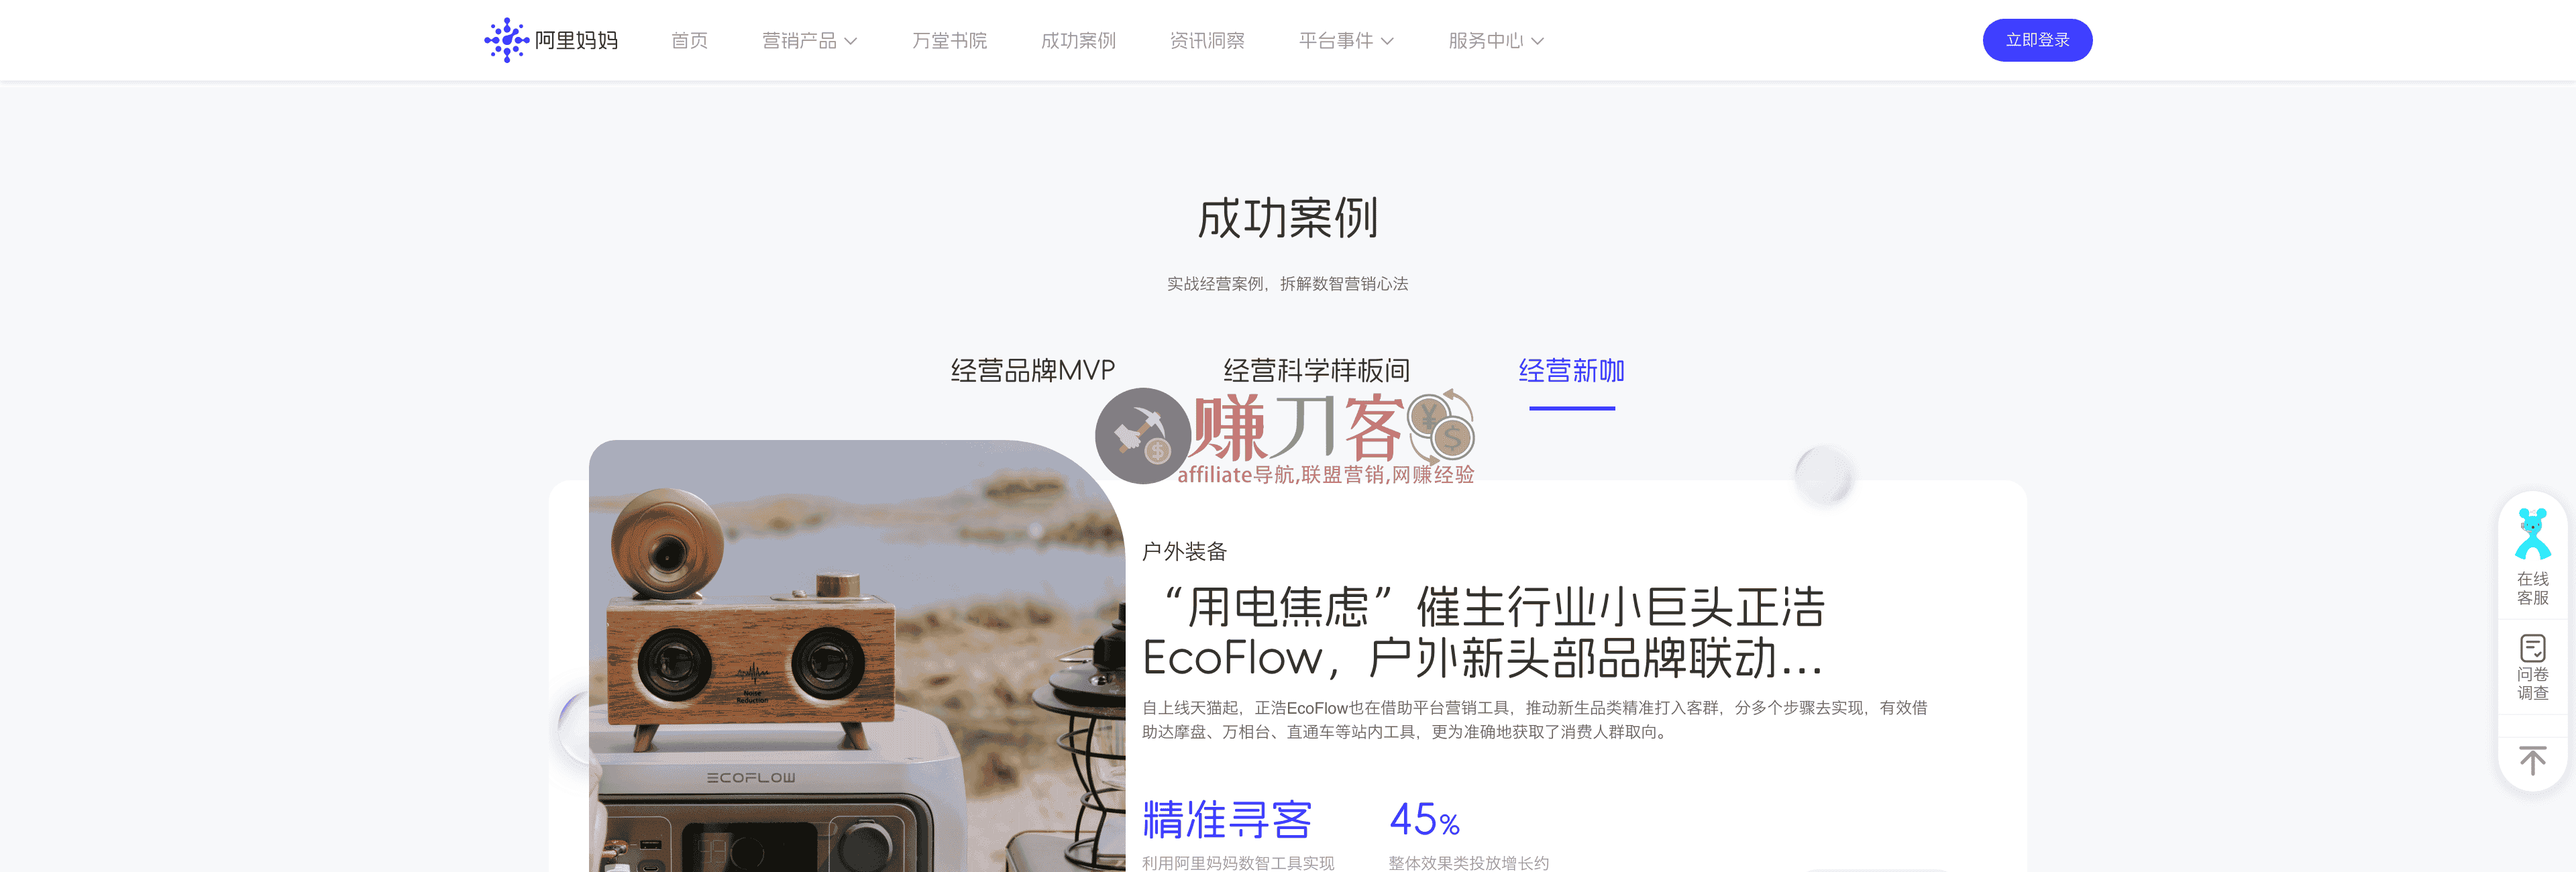Screen dimensions: 2576x872
Task: Expand the 平台事件 dropdown menu
Action: [1346, 41]
